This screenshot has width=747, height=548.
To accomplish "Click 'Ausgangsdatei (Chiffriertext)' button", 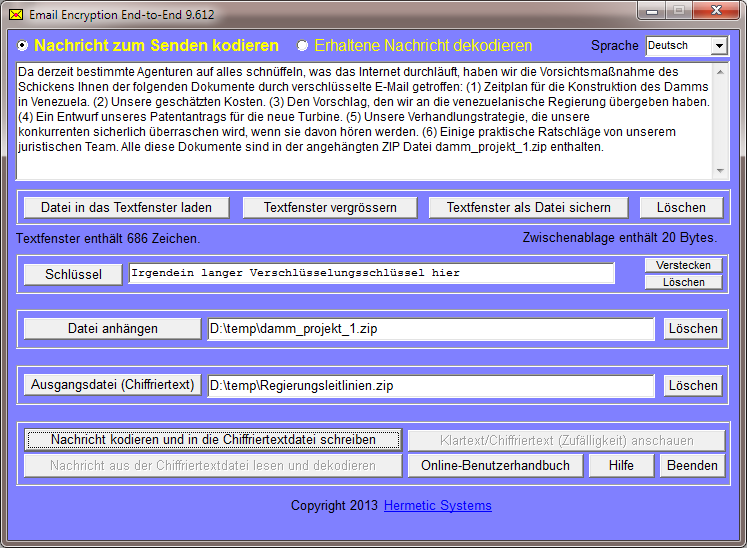I will [x=112, y=385].
